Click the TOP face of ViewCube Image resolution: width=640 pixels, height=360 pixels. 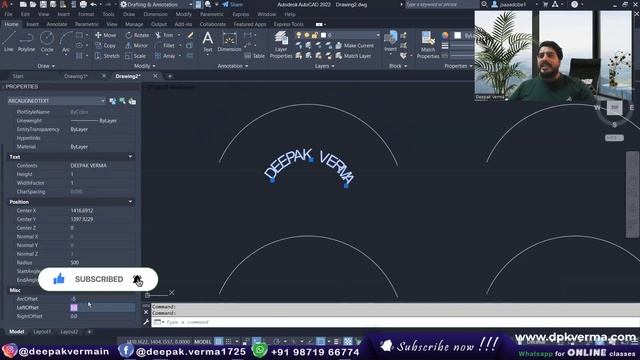click(x=615, y=108)
